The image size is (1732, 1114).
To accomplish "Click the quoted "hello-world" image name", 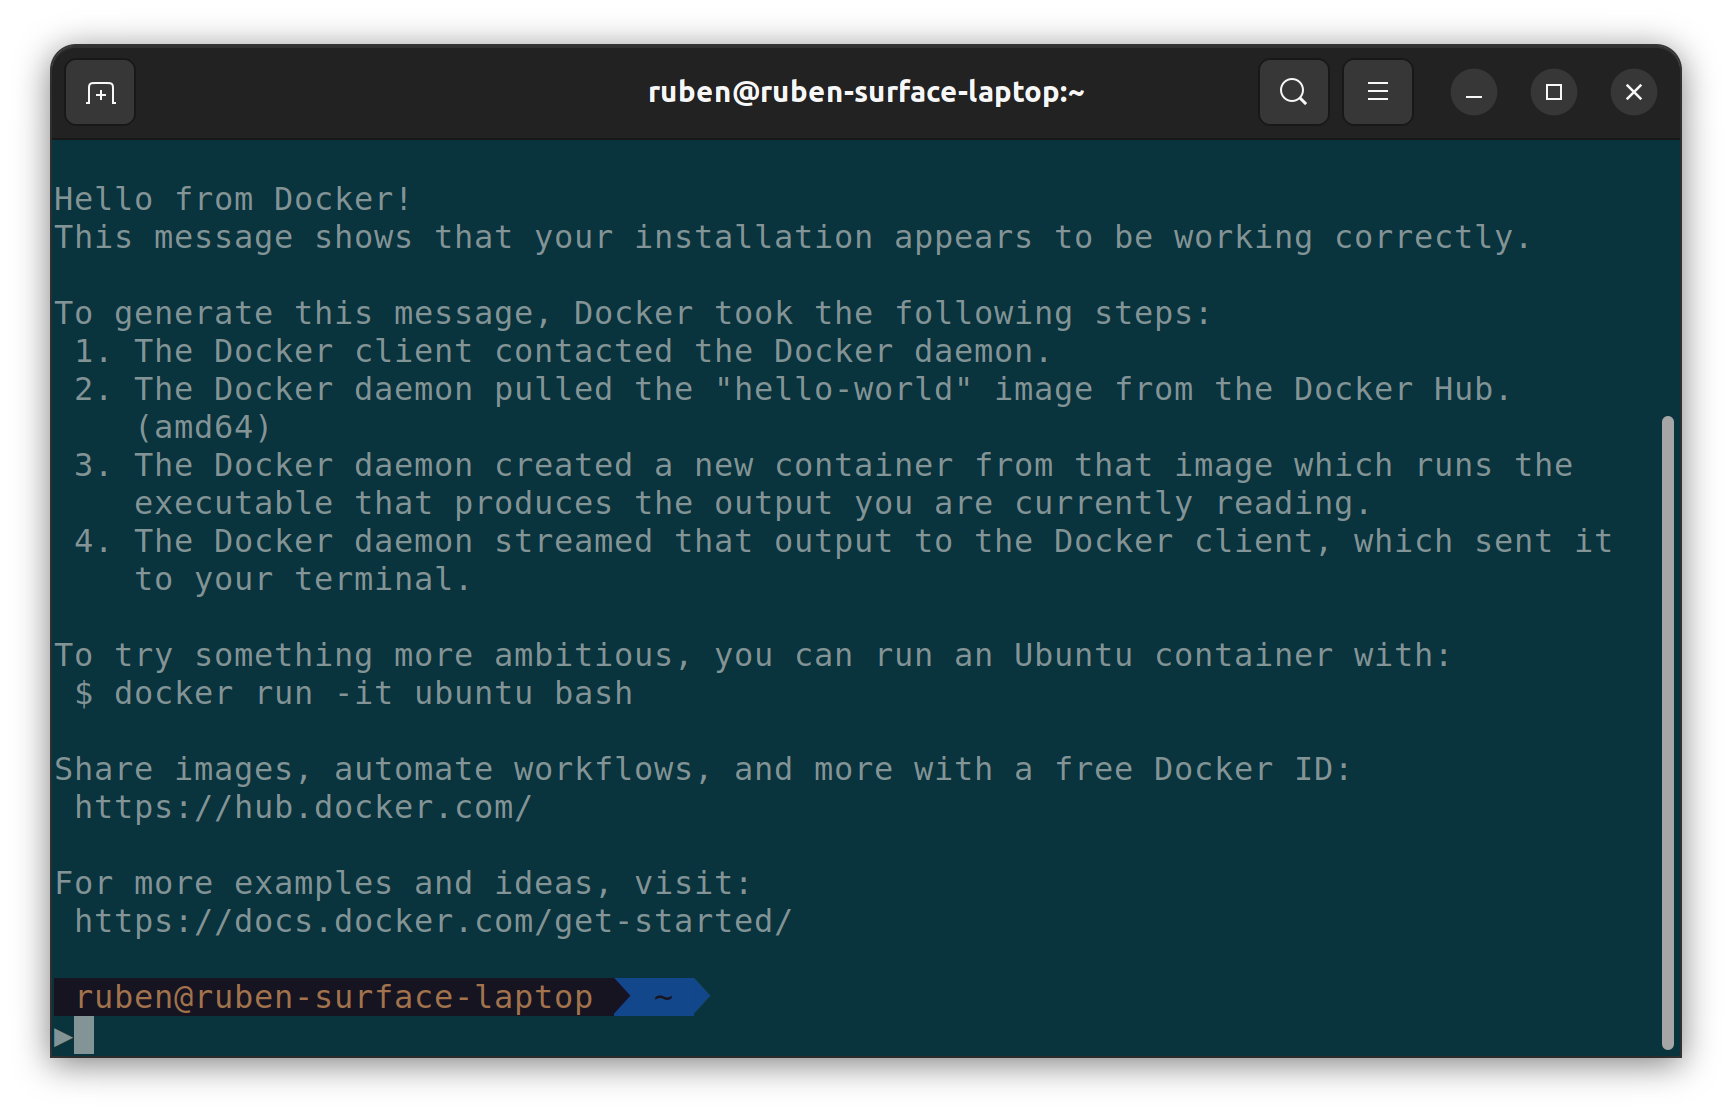I will point(843,389).
